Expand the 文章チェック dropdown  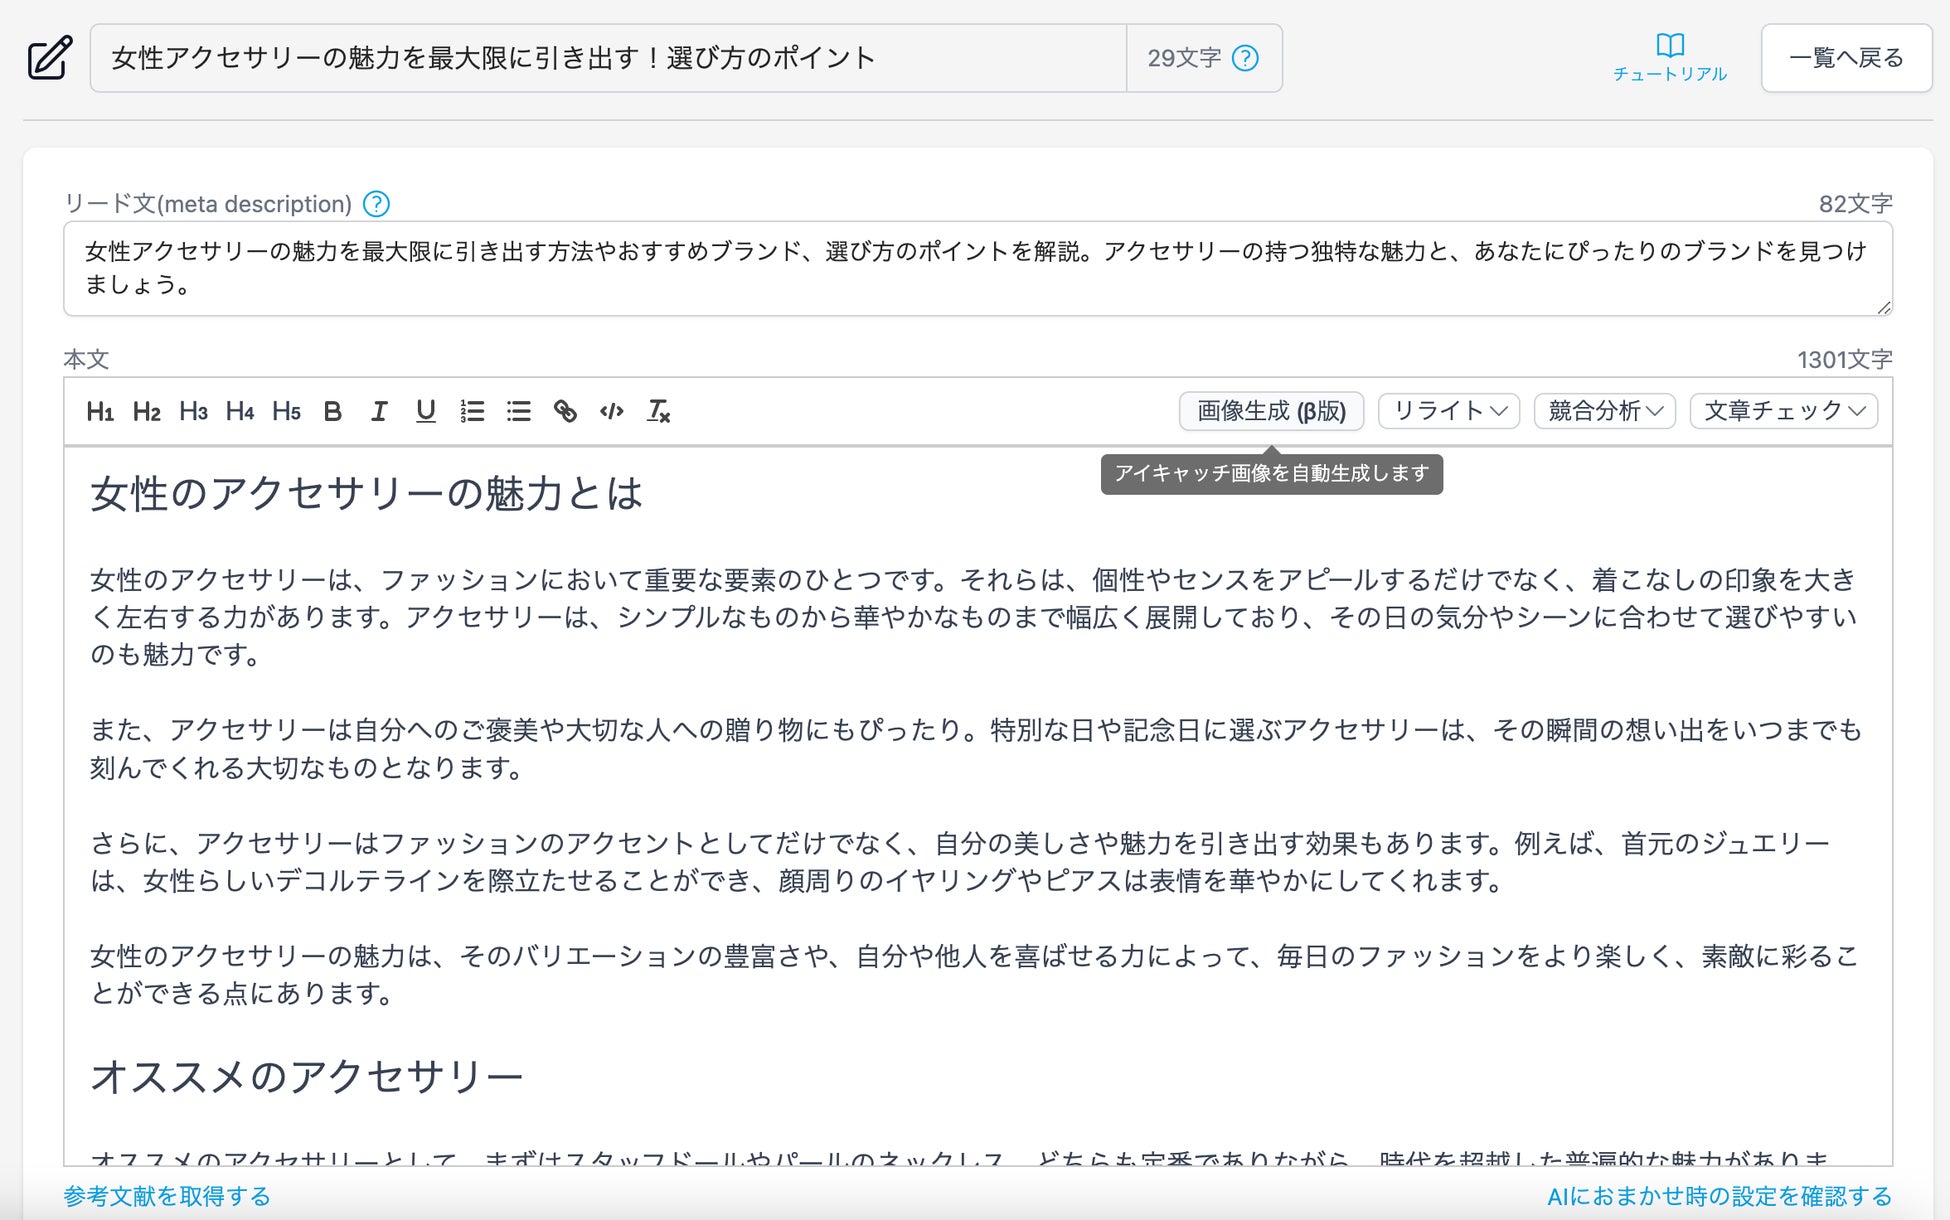coord(1783,411)
